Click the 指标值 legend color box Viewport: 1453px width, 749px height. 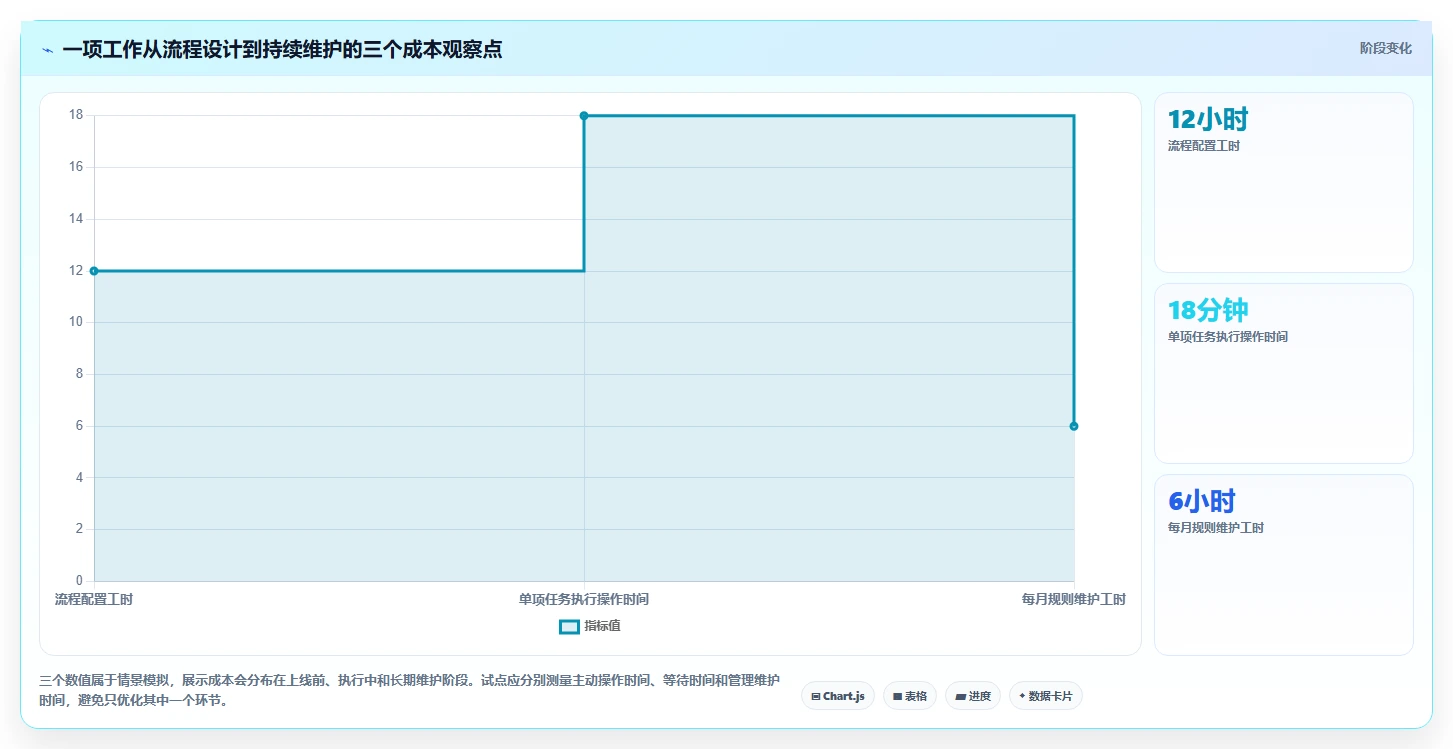pyautogui.click(x=569, y=627)
